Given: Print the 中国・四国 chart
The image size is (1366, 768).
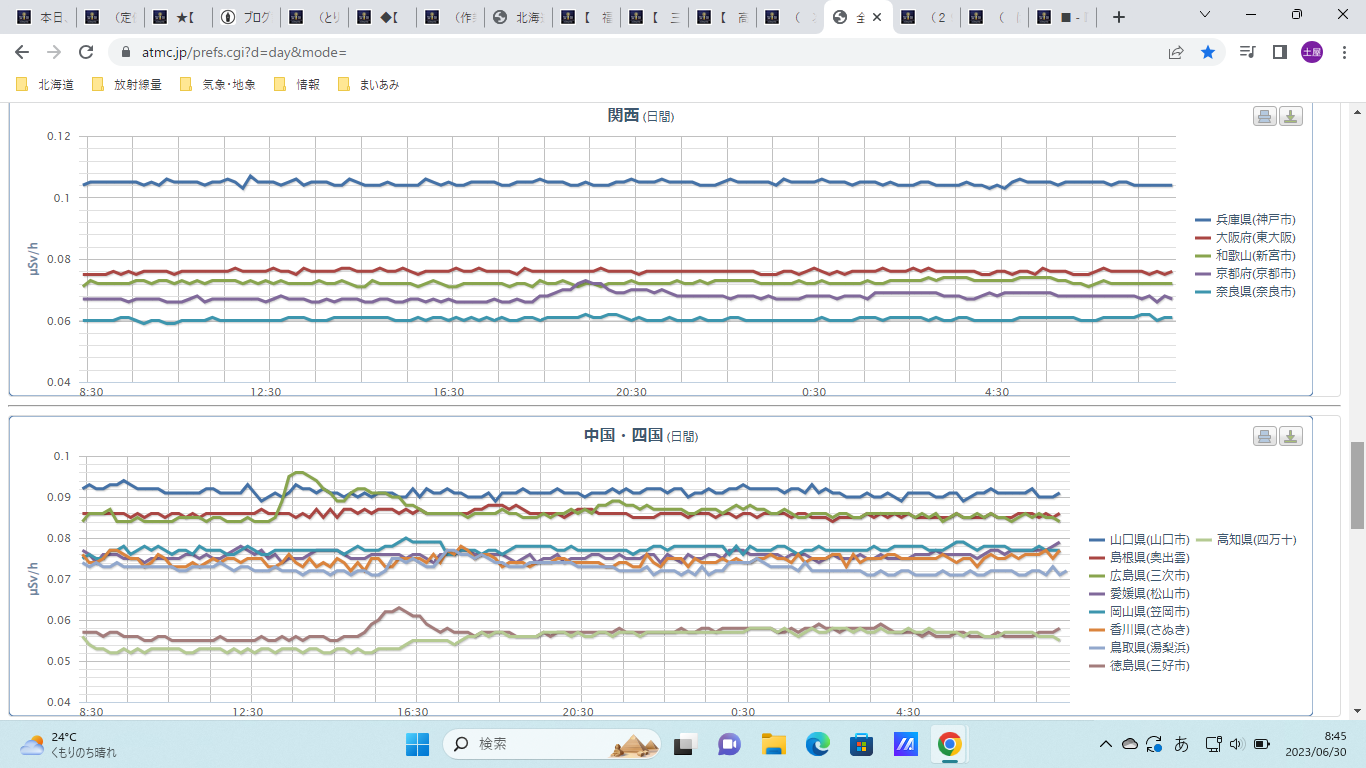Looking at the screenshot, I should [1265, 436].
